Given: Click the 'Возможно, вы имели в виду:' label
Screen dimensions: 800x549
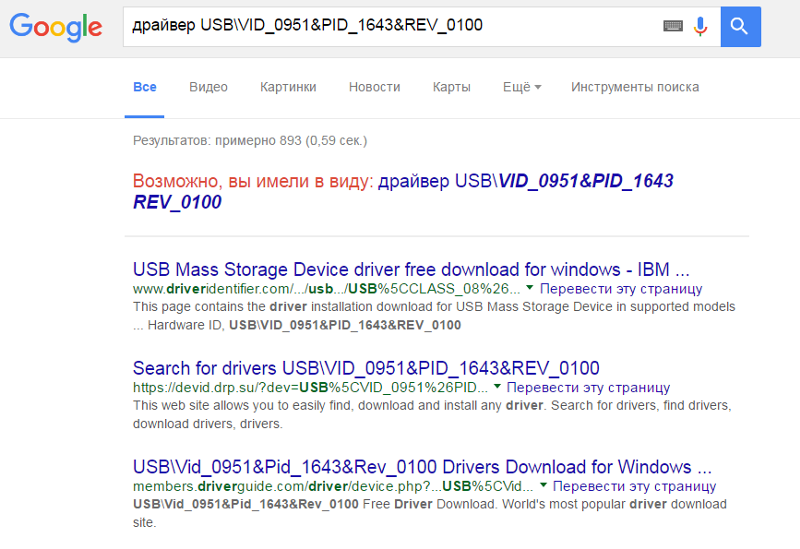Looking at the screenshot, I should [253, 181].
